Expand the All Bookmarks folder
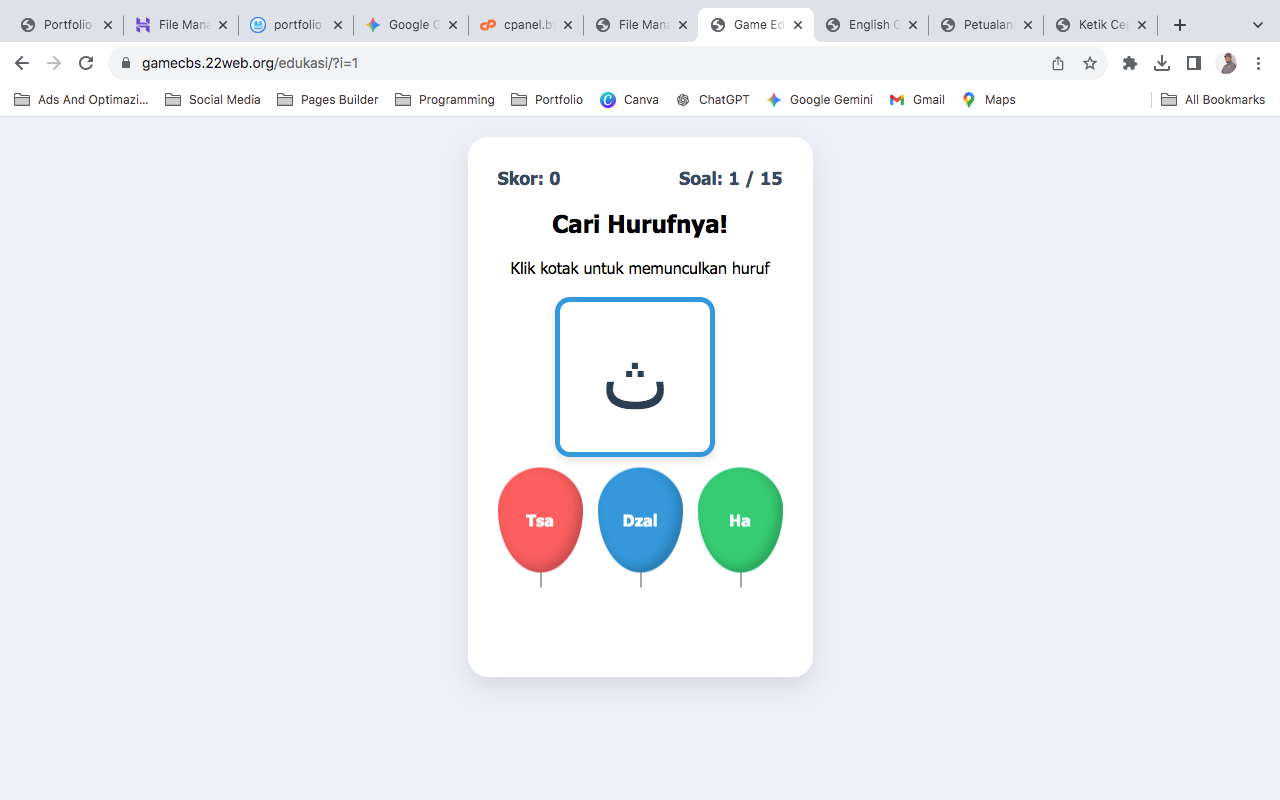The height and width of the screenshot is (800, 1280). tap(1213, 99)
